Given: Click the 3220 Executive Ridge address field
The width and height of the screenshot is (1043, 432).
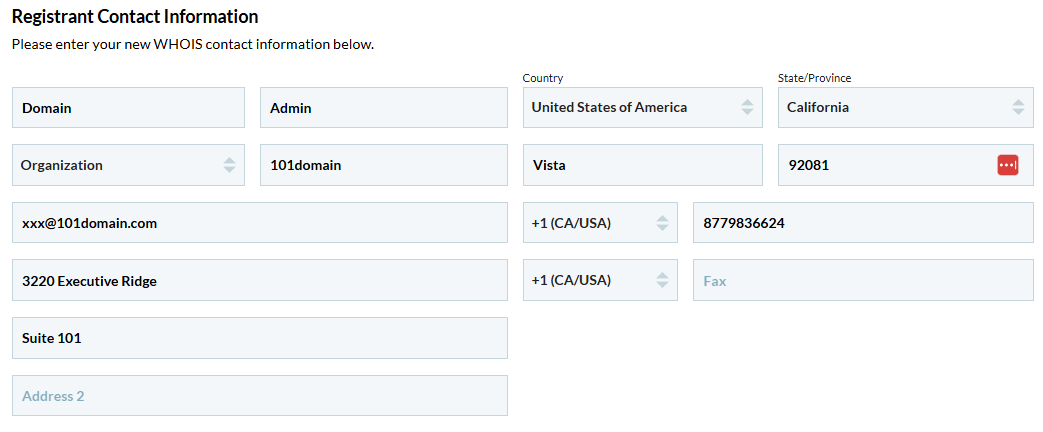Looking at the screenshot, I should click(259, 281).
